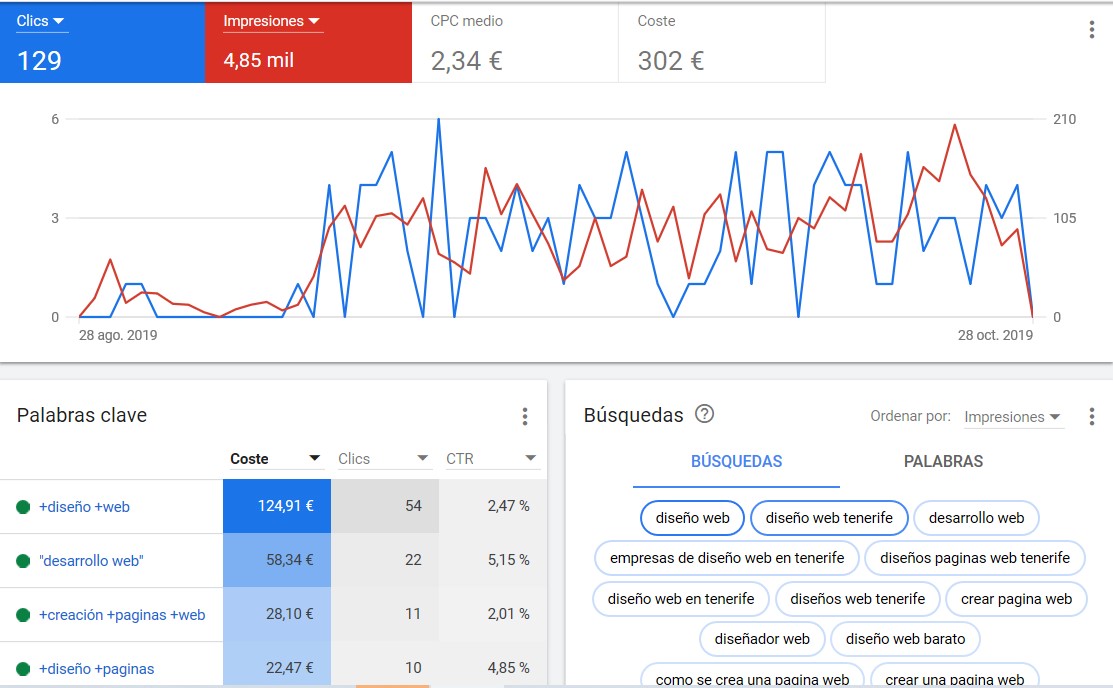Image resolution: width=1113 pixels, height=688 pixels.
Task: Click green status dot for +diseño +paginas
Action: (23, 669)
